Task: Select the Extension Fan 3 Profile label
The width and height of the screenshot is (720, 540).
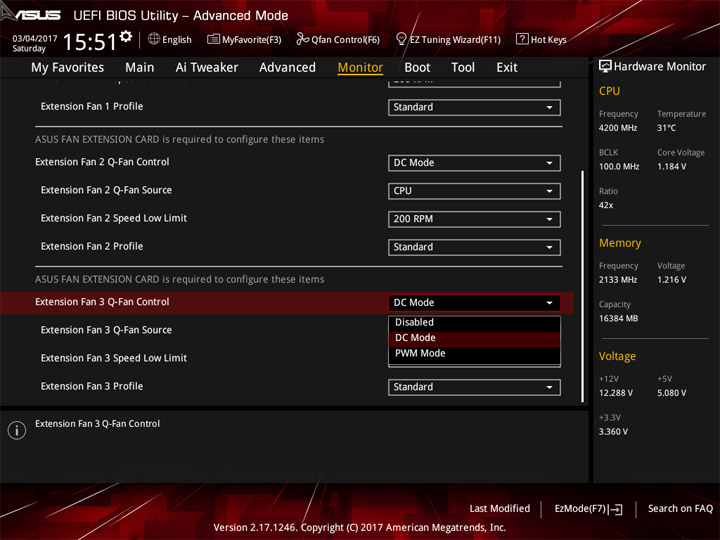Action: pos(92,387)
